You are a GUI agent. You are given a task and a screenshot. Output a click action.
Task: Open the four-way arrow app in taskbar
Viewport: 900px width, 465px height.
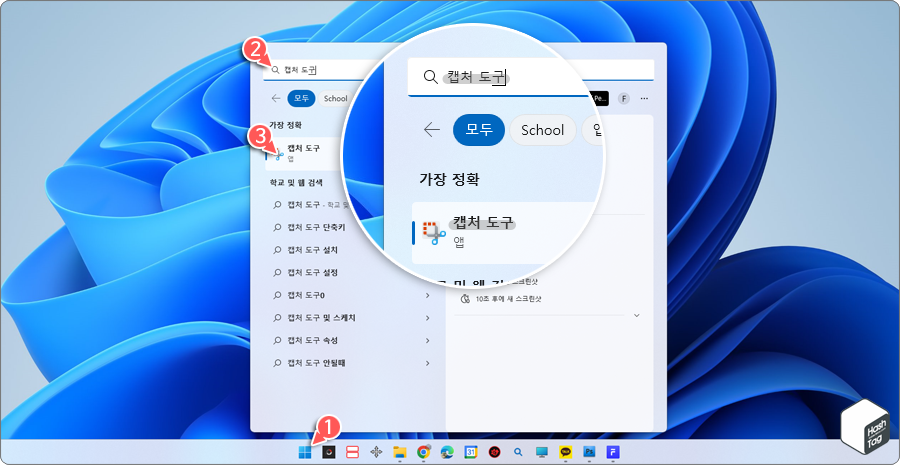377,452
